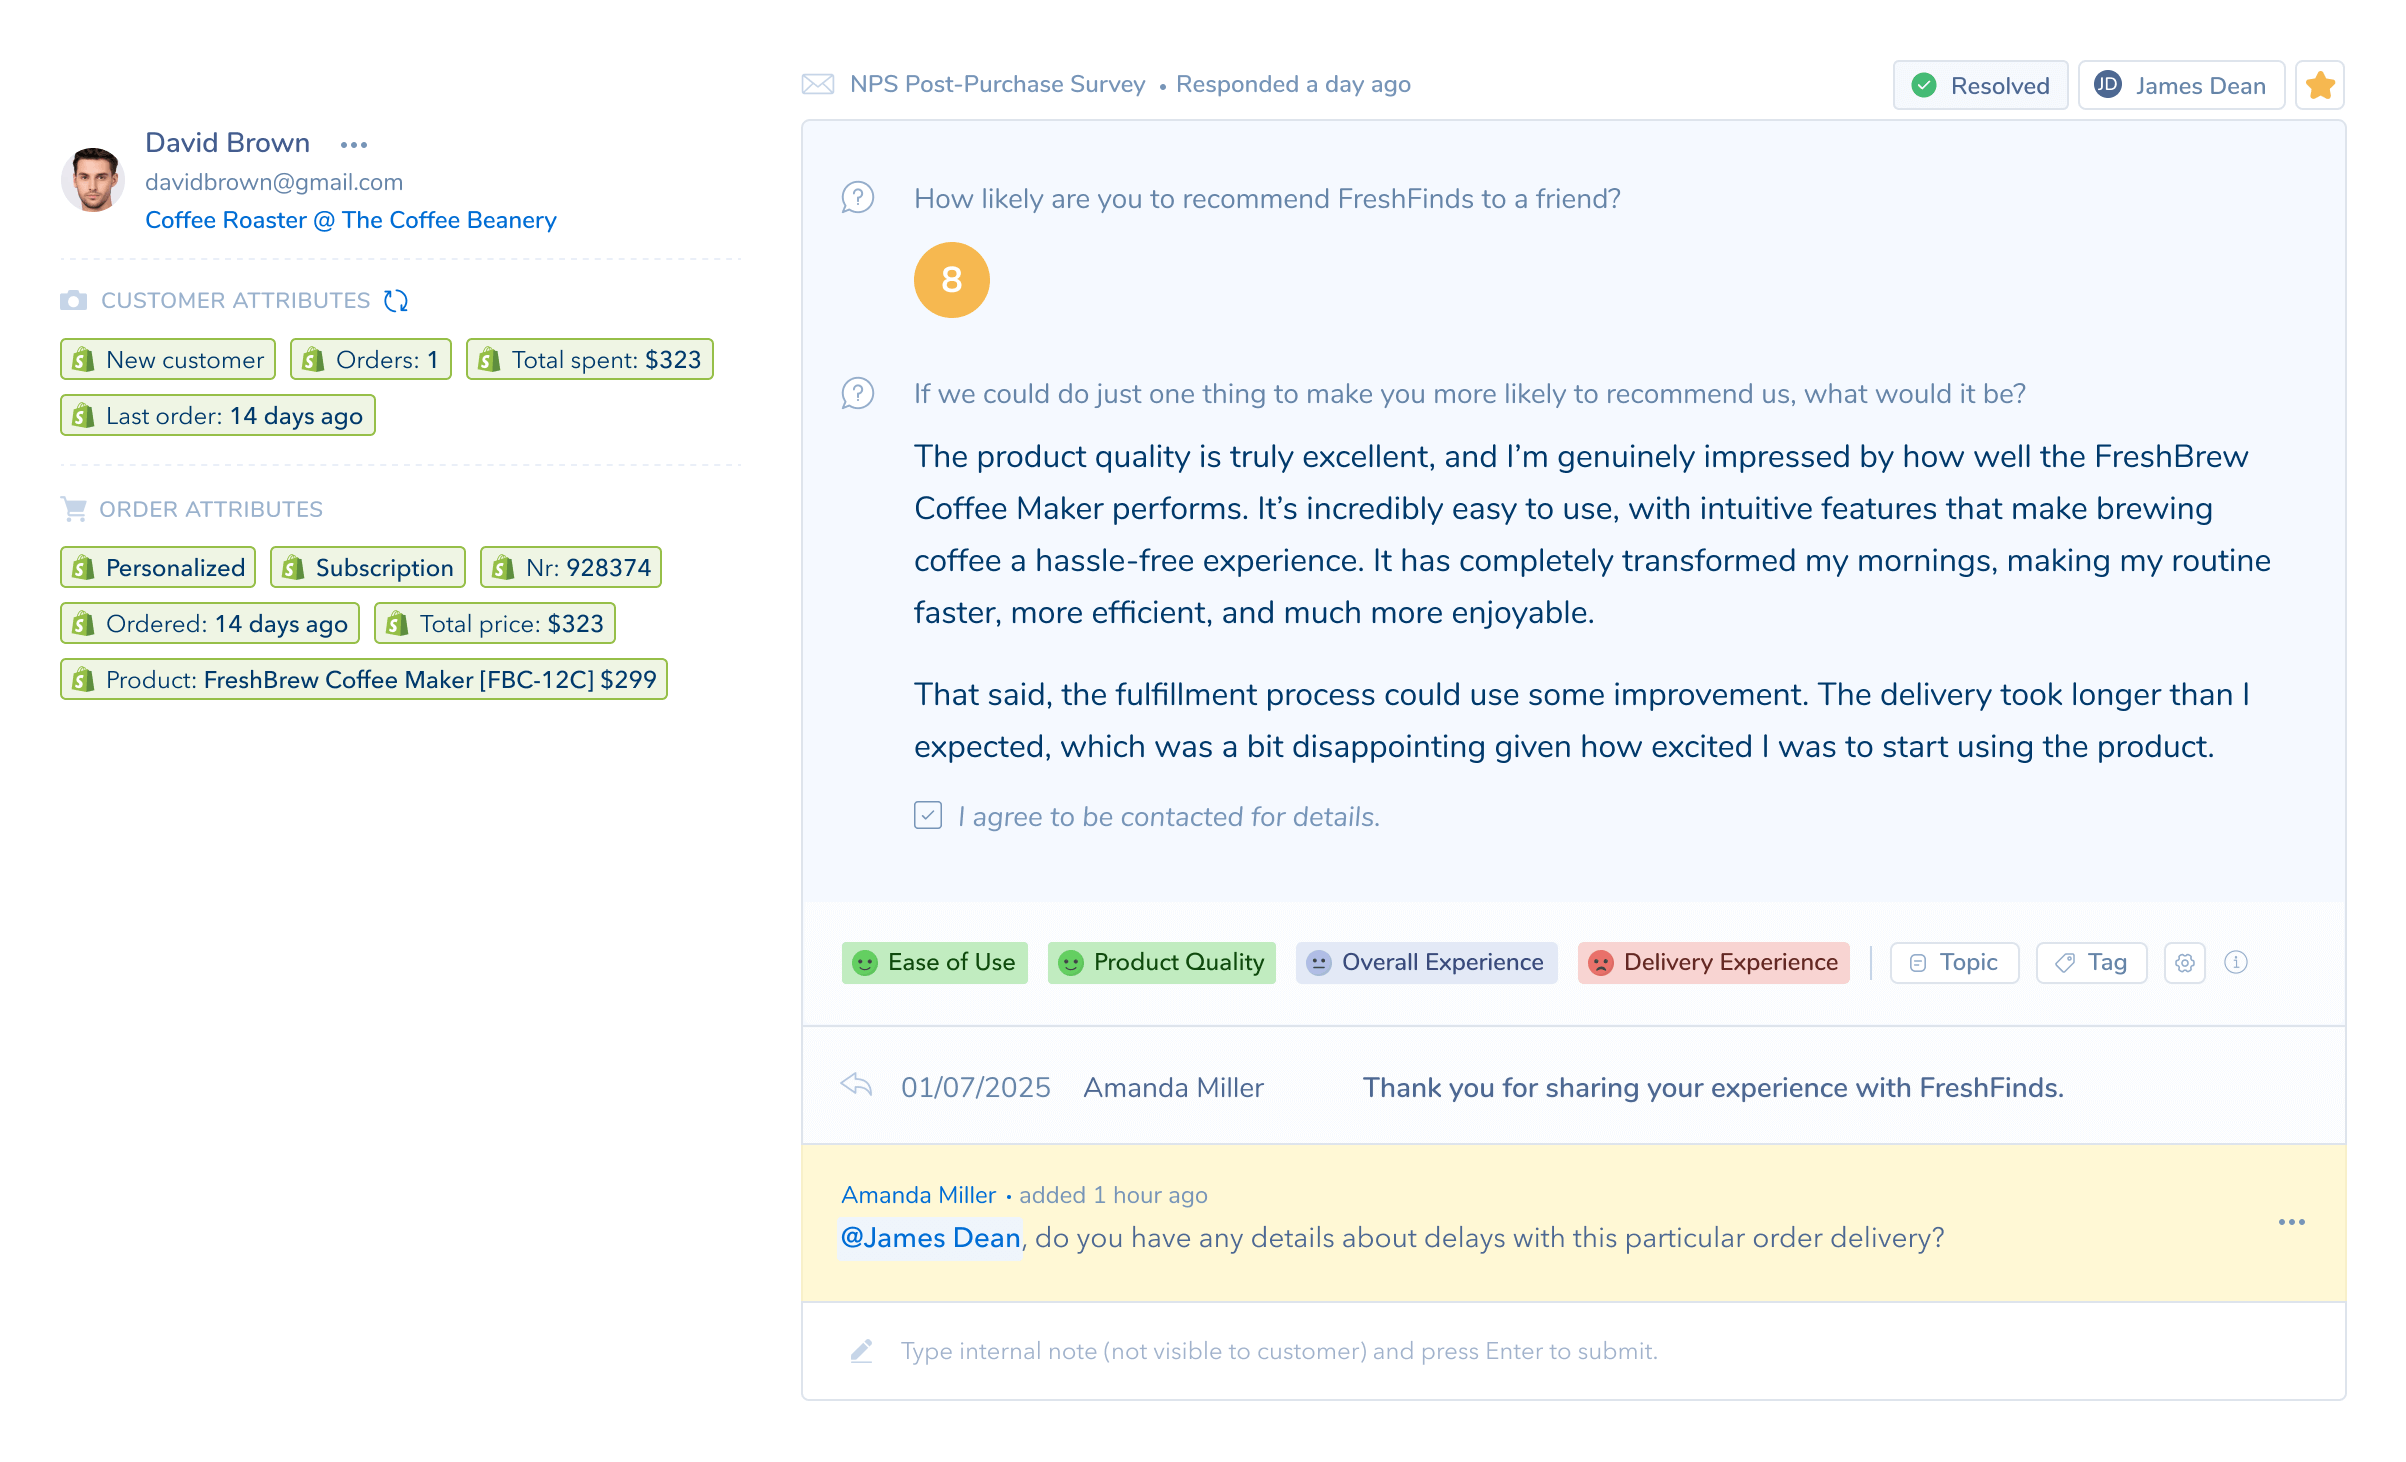Open the settings gear next to Tag button
The height and width of the screenshot is (1462, 2406).
[2185, 962]
